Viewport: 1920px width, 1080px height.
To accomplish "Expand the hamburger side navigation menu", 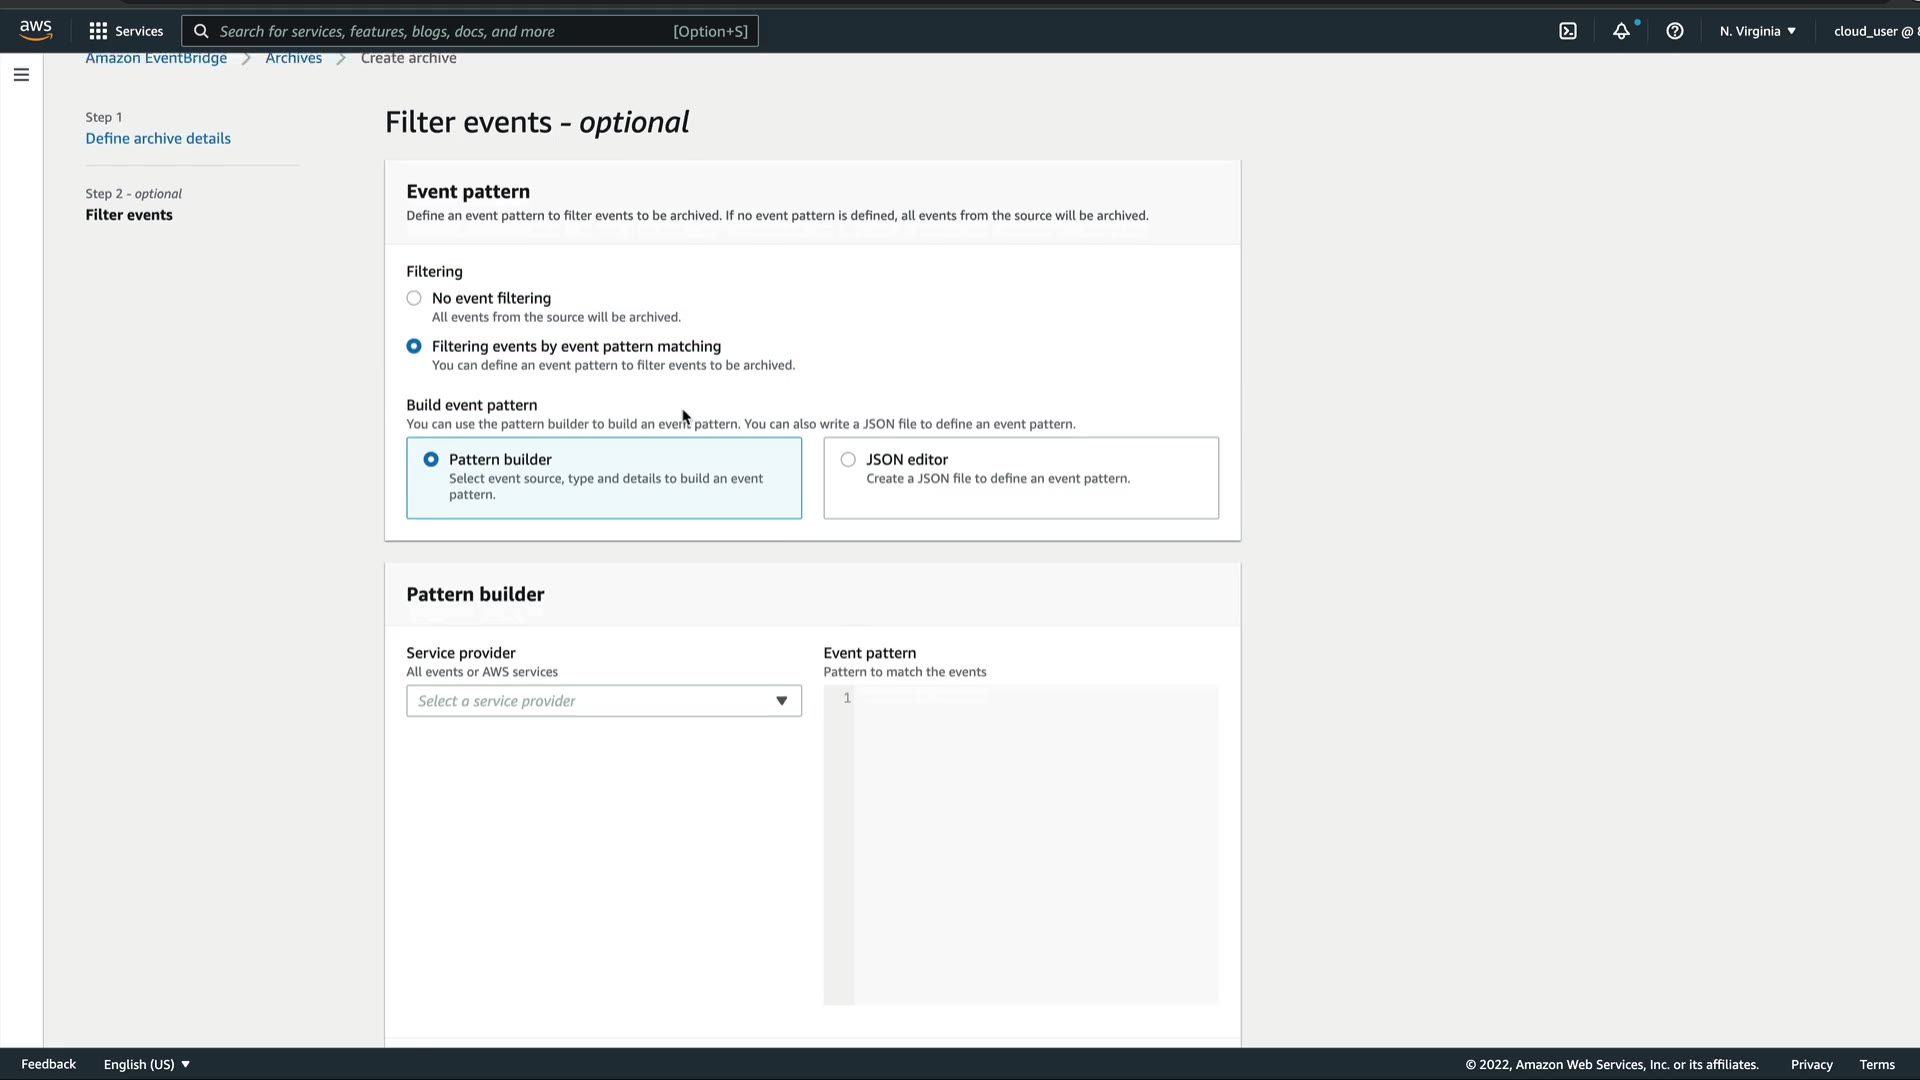I will [x=21, y=75].
